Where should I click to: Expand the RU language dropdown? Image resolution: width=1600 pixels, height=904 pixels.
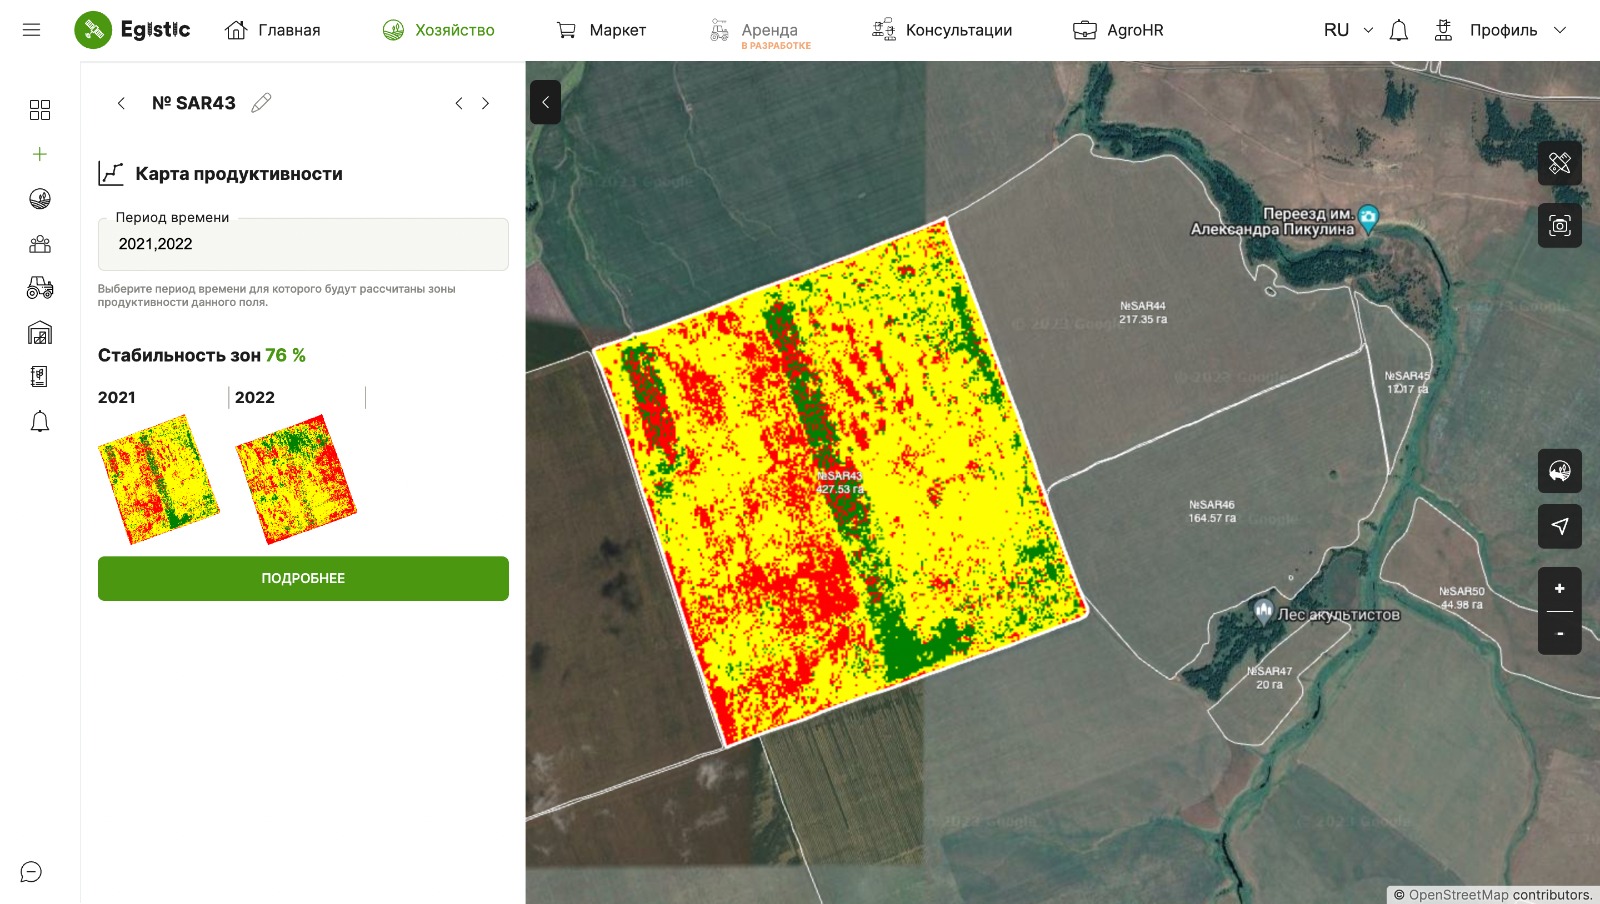1347,30
